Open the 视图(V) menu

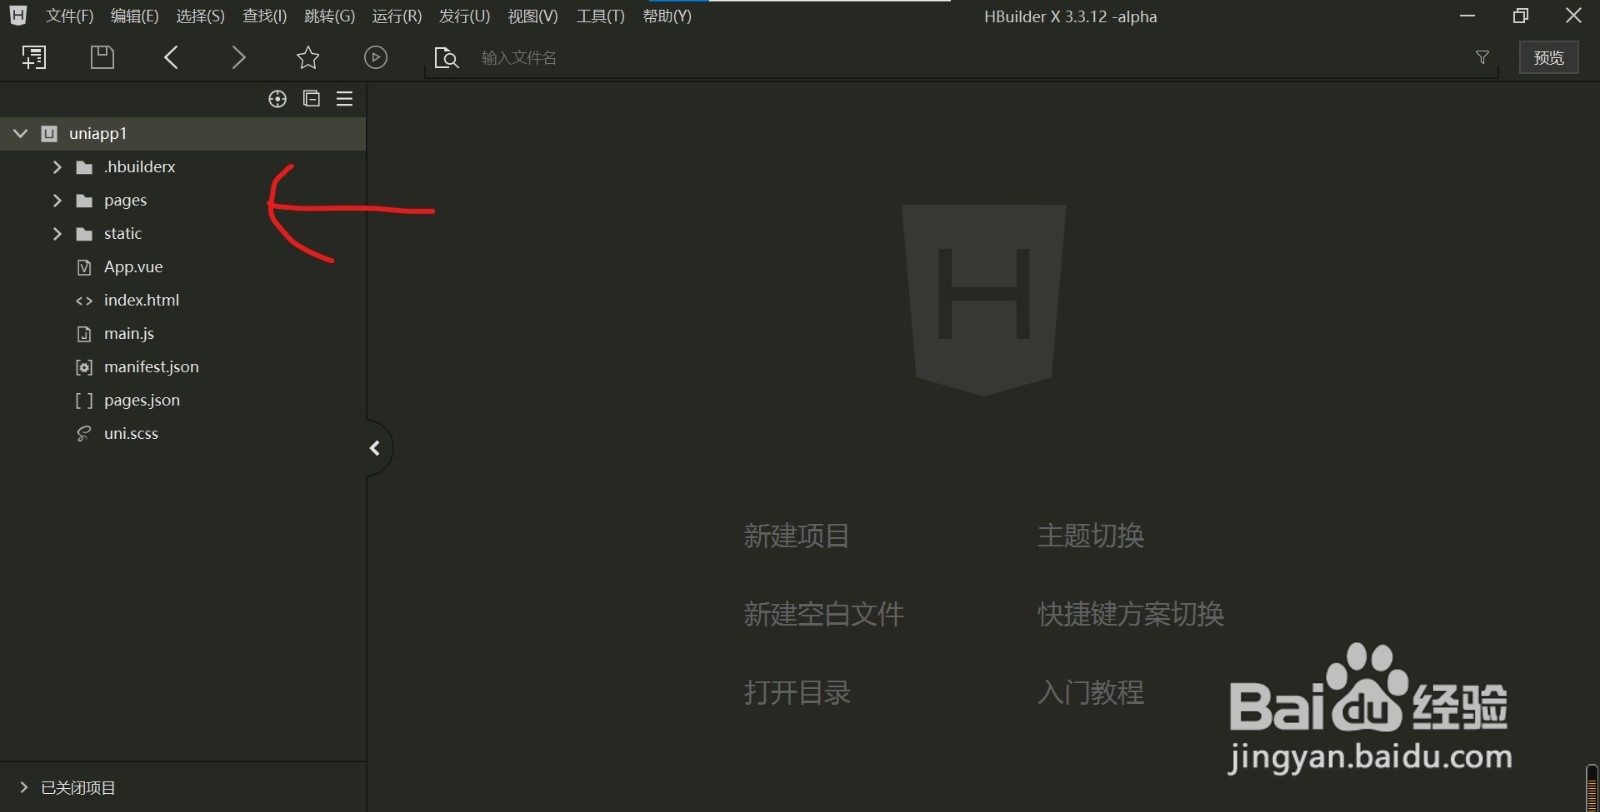coord(532,16)
